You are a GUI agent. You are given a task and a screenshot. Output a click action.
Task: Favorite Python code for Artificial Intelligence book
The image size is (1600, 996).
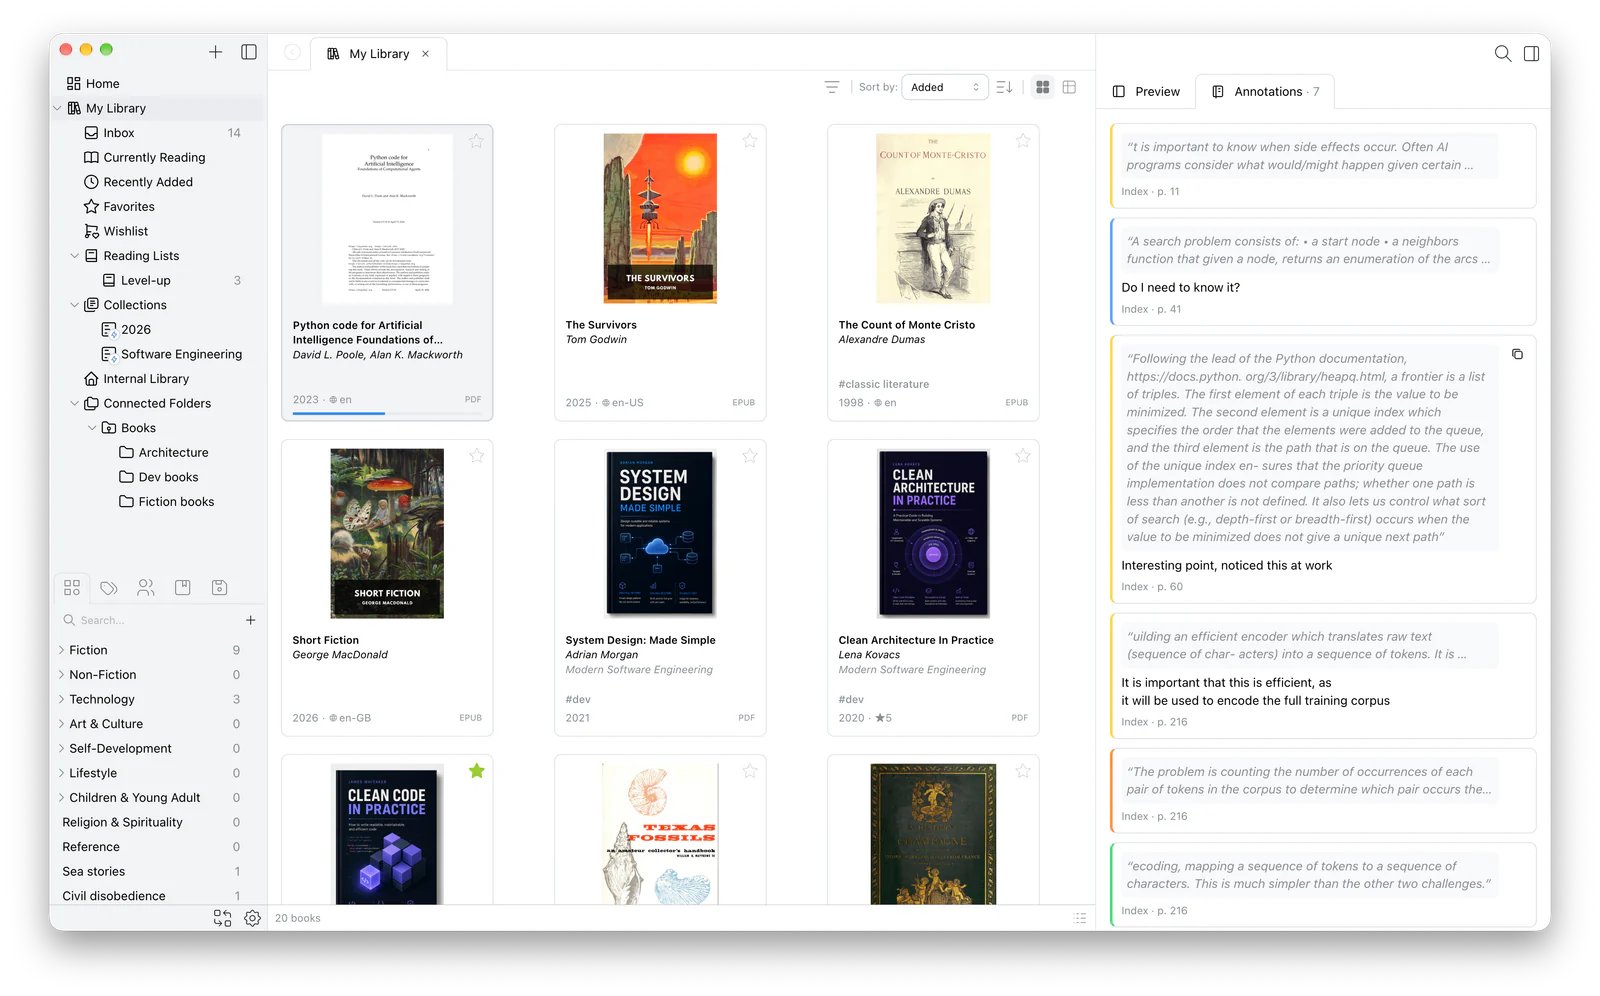tap(477, 141)
